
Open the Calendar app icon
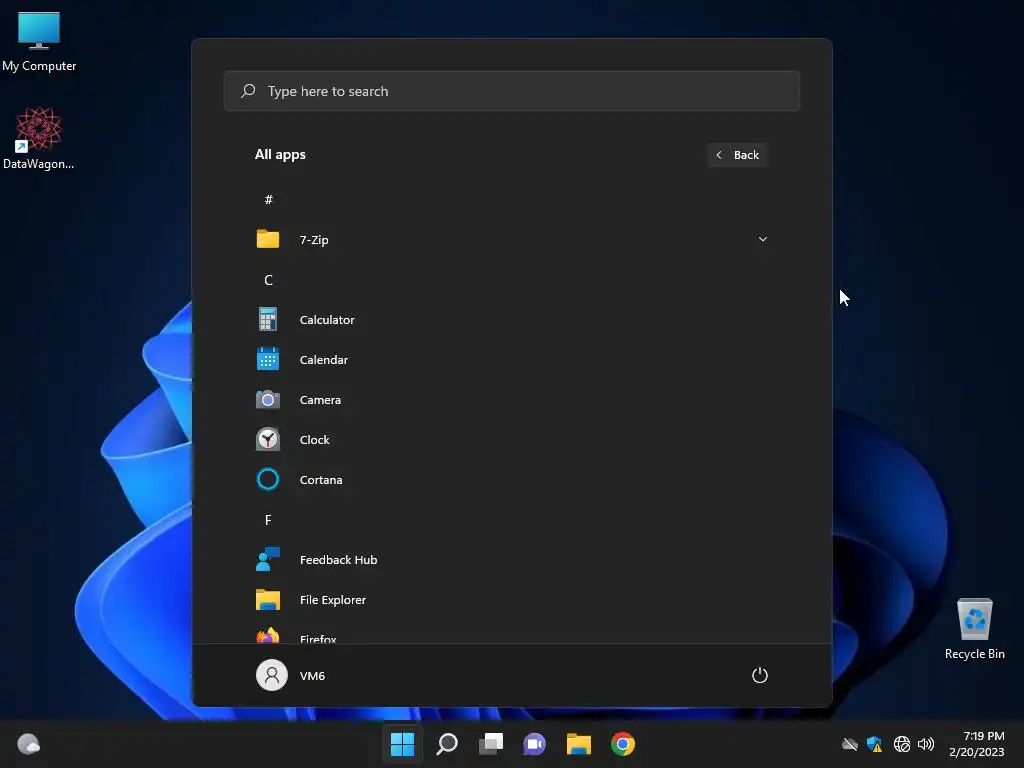click(x=268, y=359)
